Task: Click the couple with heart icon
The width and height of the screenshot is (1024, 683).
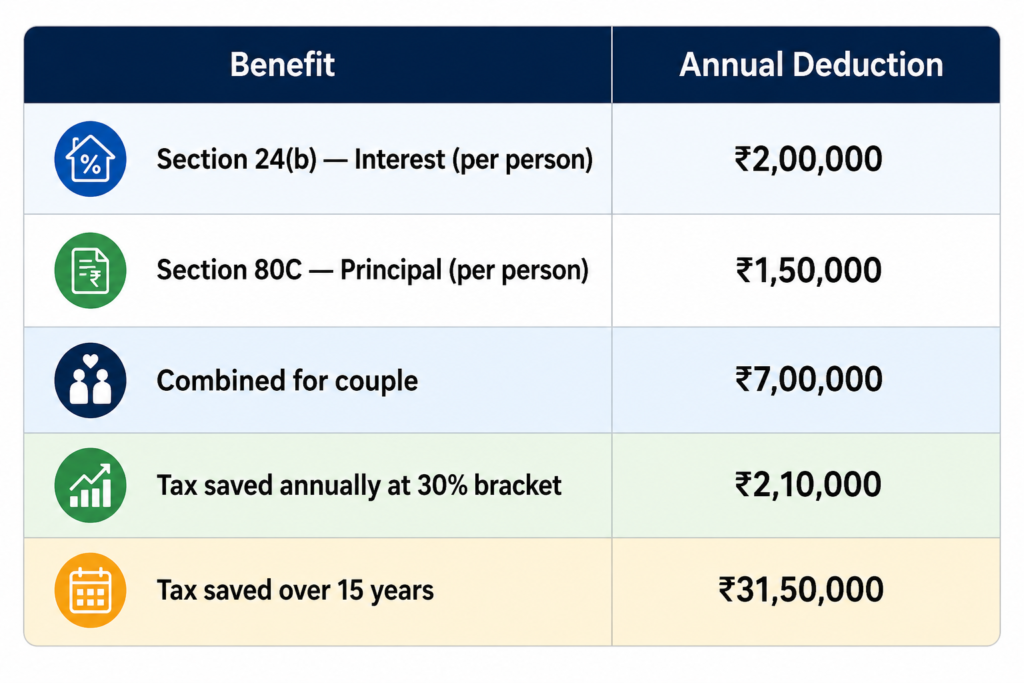Action: pyautogui.click(x=90, y=380)
